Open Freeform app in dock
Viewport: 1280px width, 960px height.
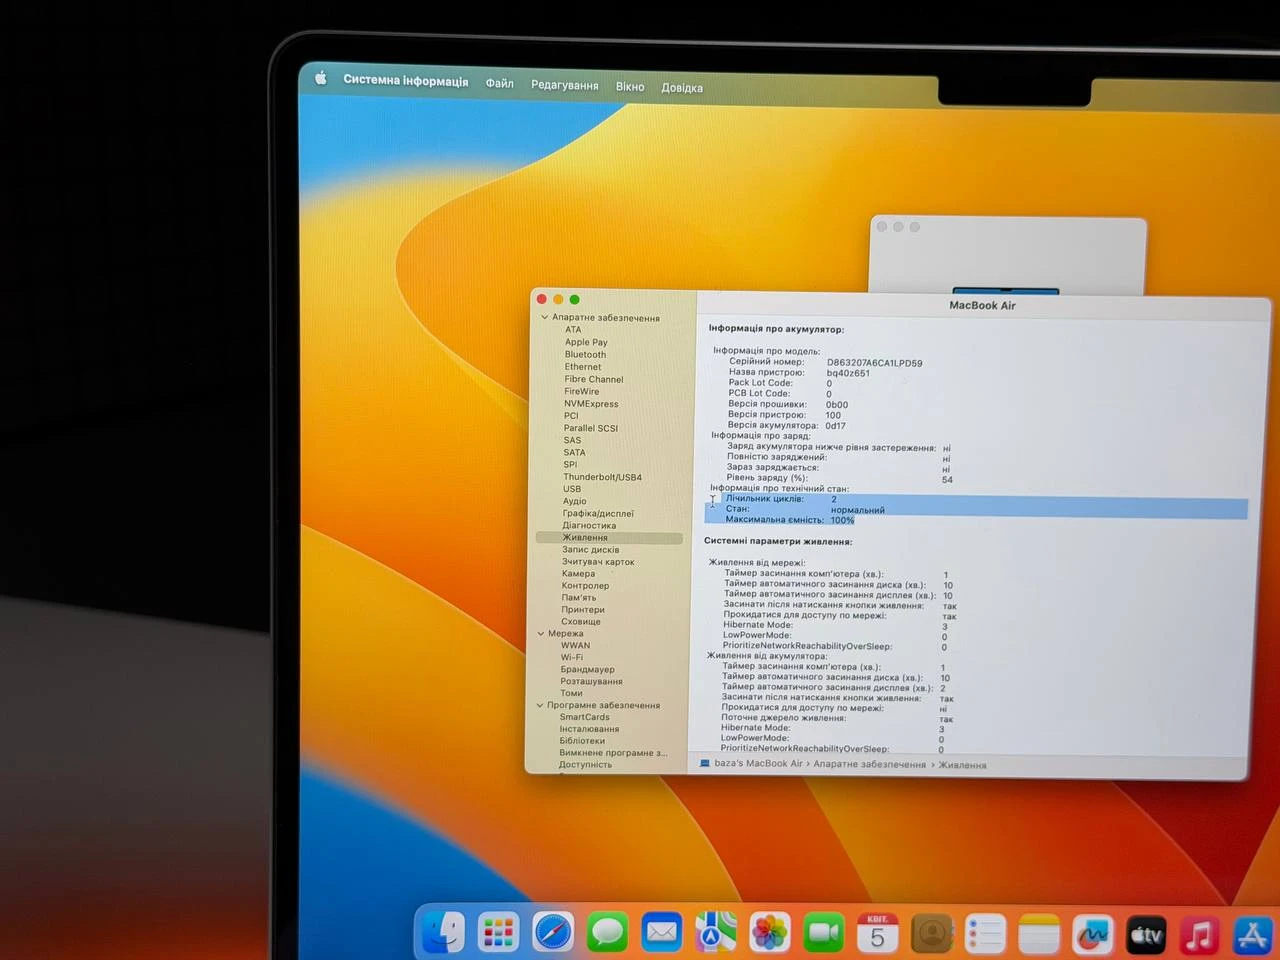(1093, 935)
